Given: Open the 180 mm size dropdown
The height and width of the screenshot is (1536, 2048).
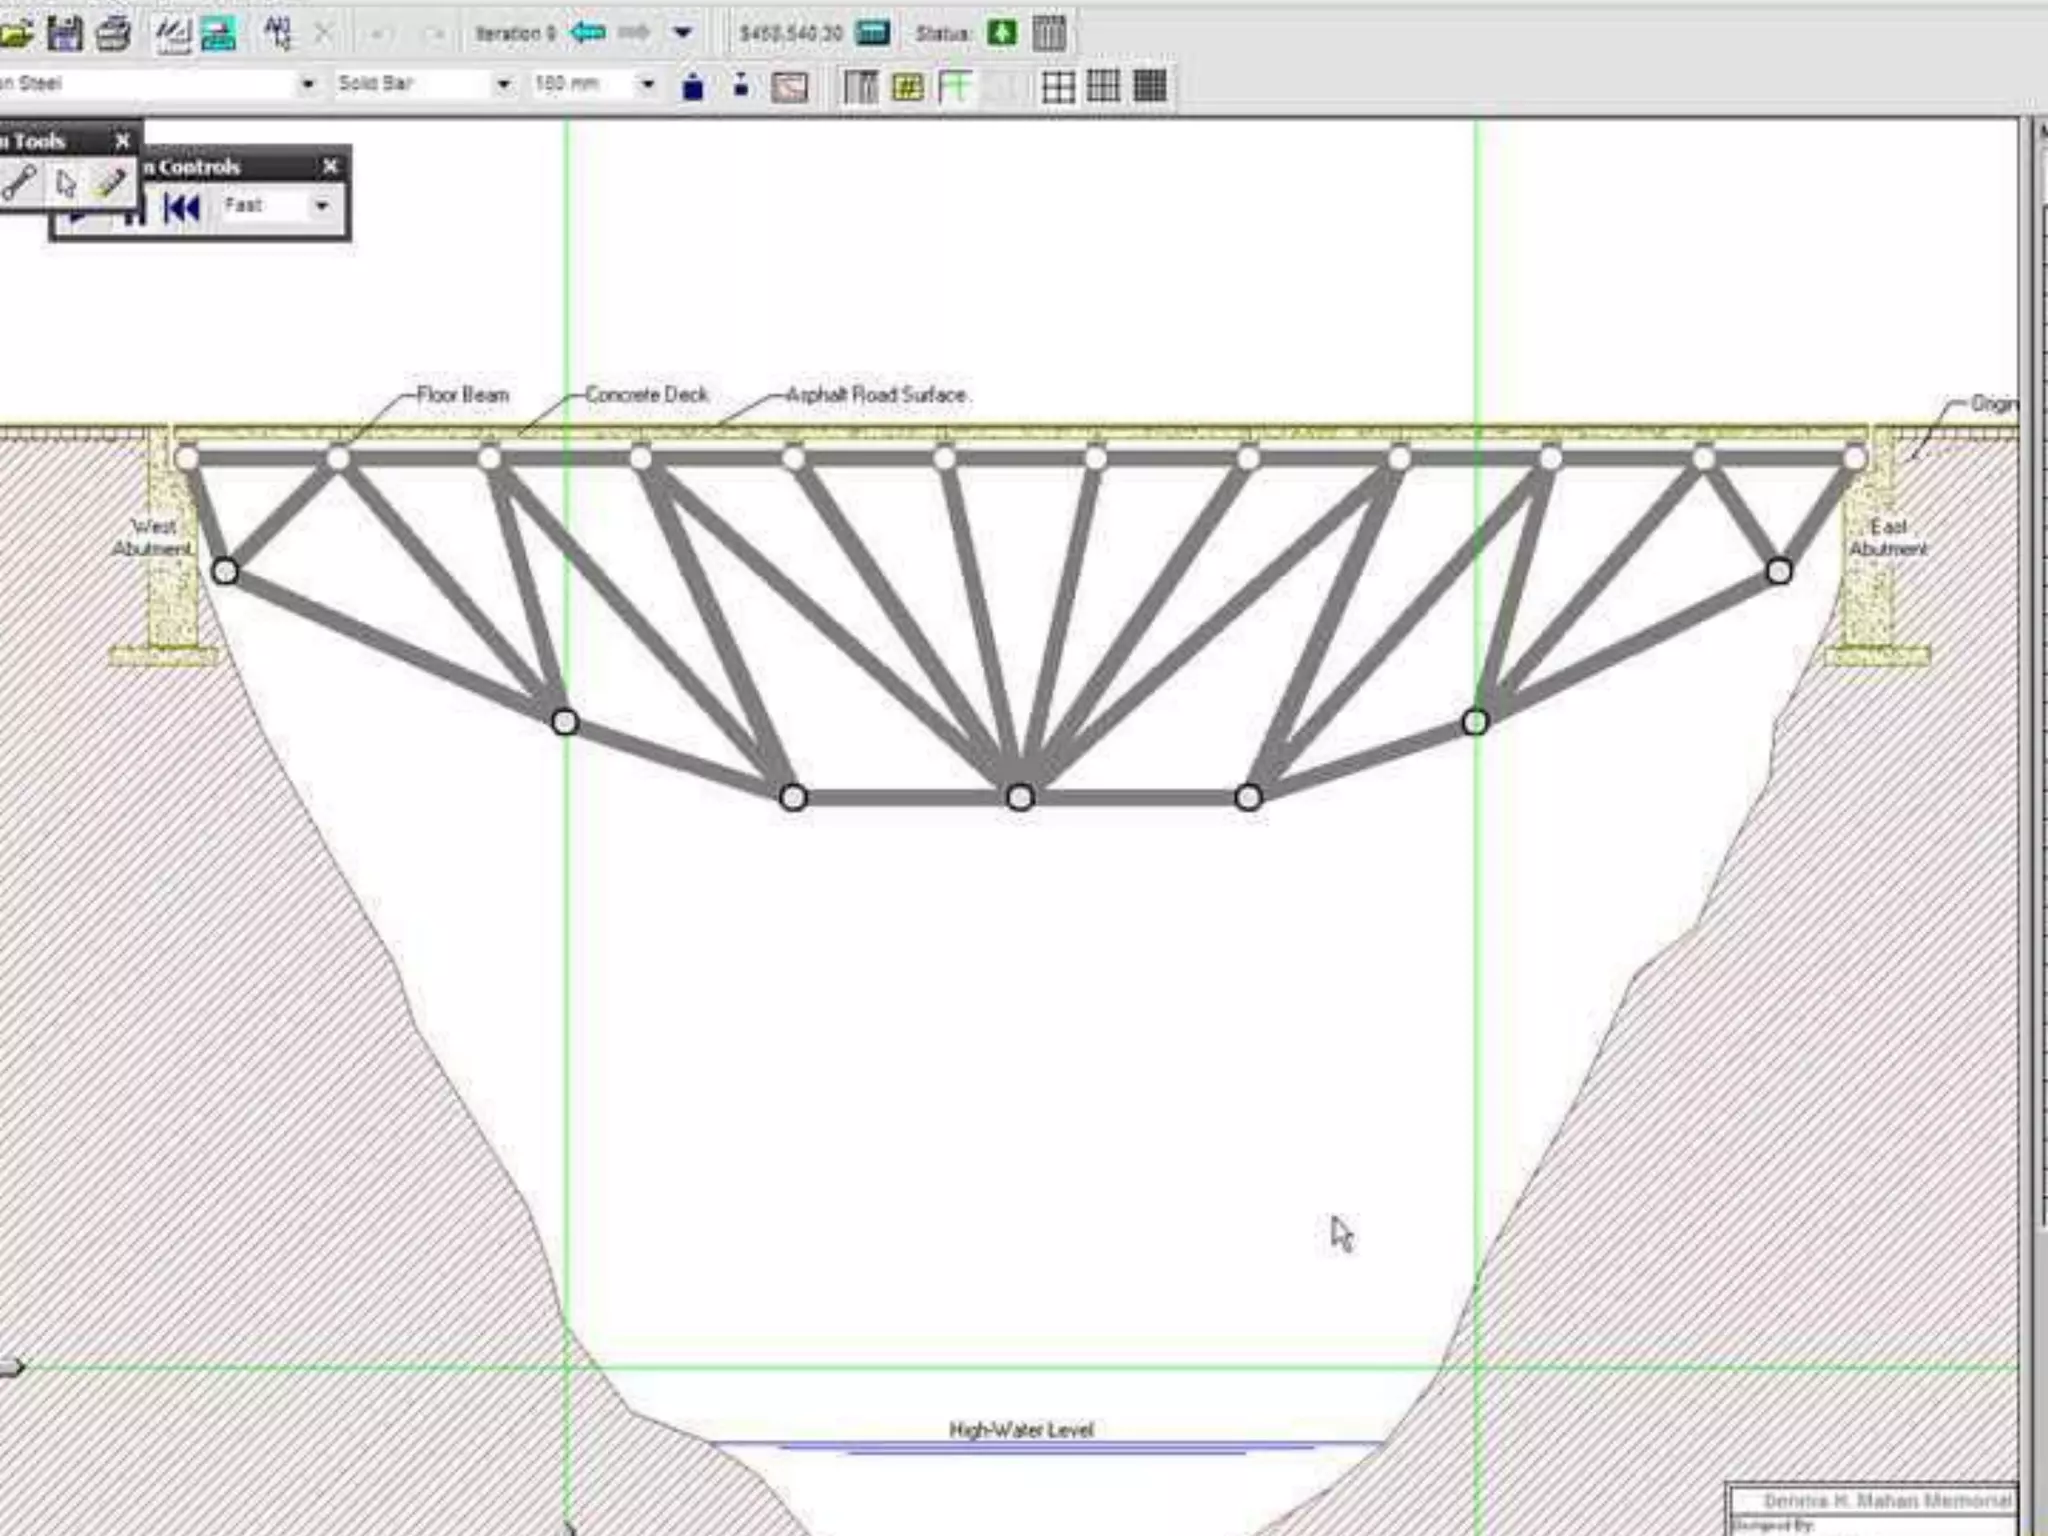Looking at the screenshot, I should [x=648, y=85].
